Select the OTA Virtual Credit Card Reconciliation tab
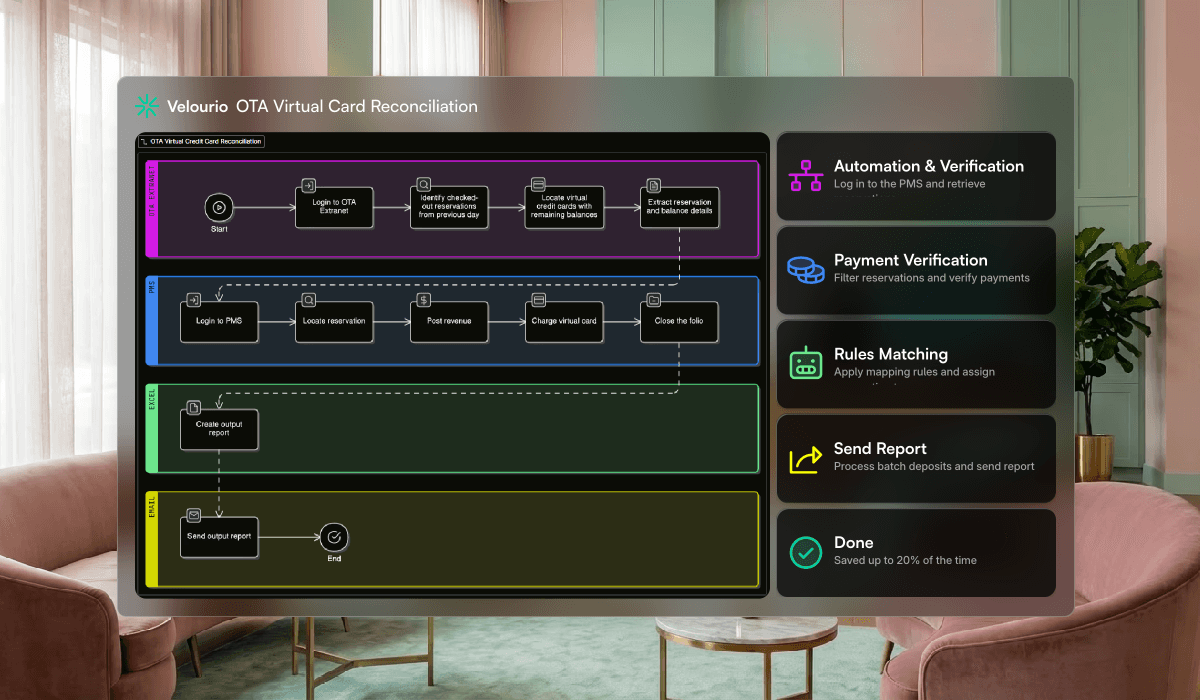This screenshot has height=700, width=1200. tap(201, 142)
